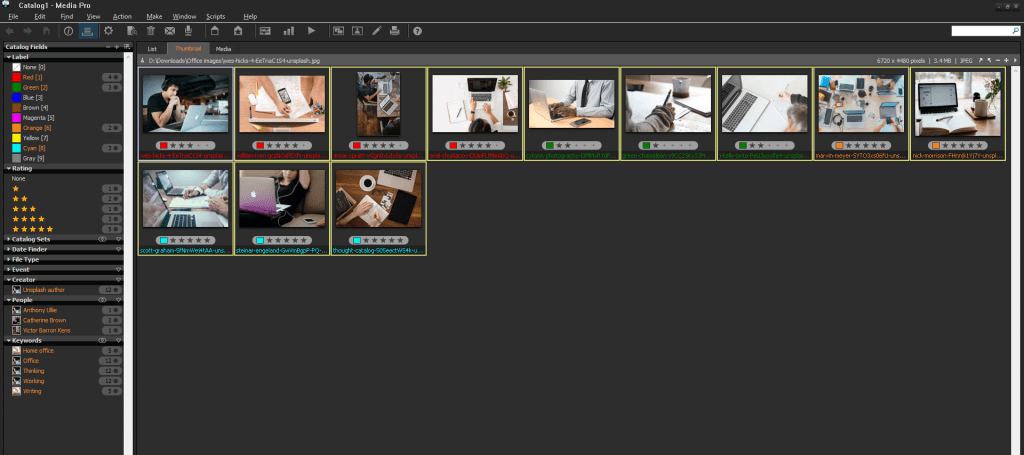Click the pencil edit icon in toolbar
This screenshot has height=455, width=1024.
[x=376, y=31]
